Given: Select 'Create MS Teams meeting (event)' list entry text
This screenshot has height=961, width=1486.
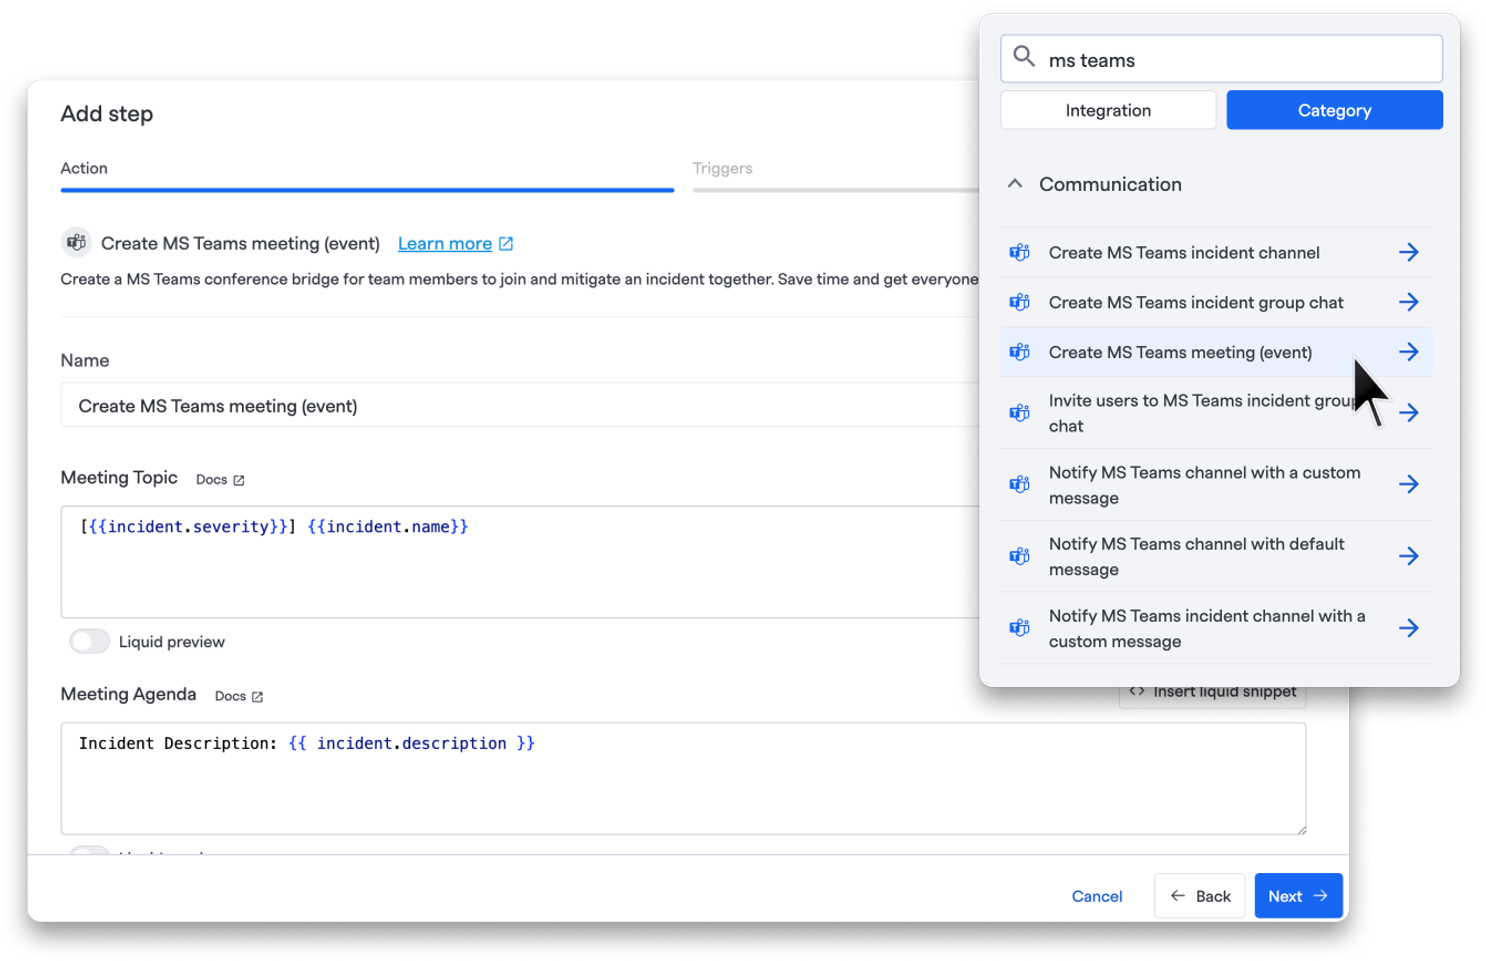Looking at the screenshot, I should (x=1180, y=352).
